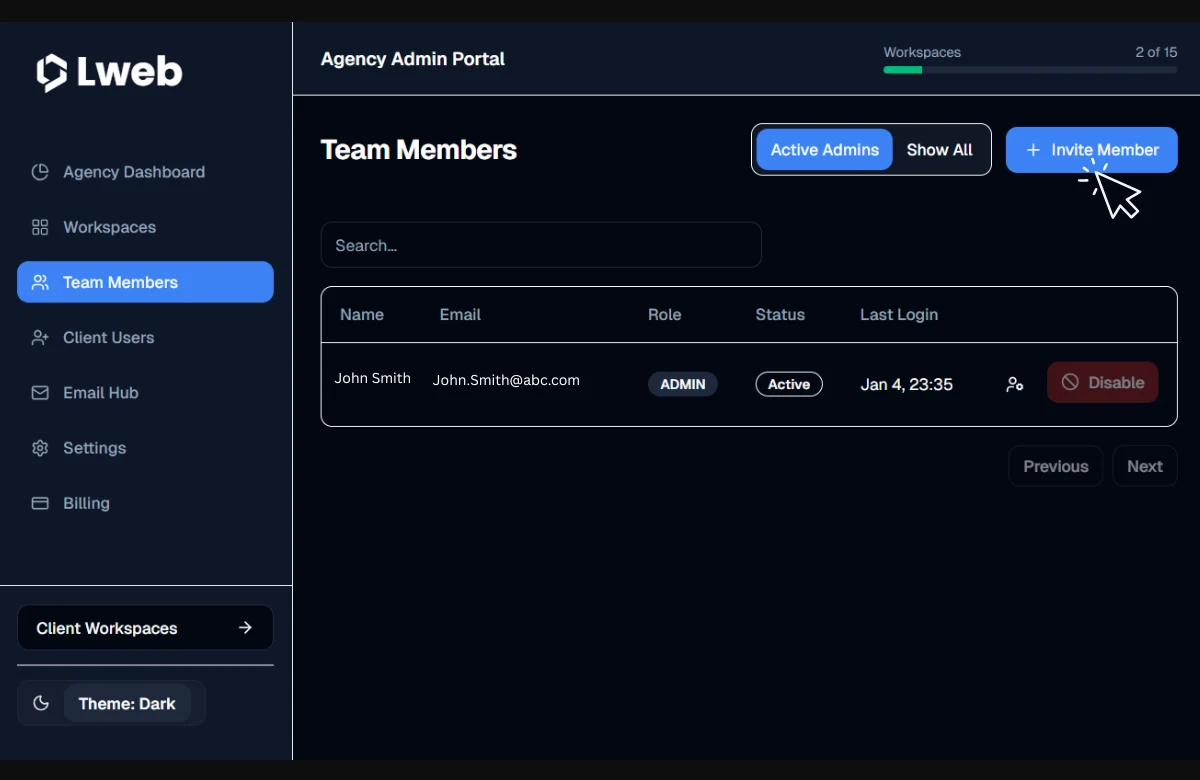Click the Workspaces usage progress bar
The height and width of the screenshot is (780, 1200).
(1030, 70)
